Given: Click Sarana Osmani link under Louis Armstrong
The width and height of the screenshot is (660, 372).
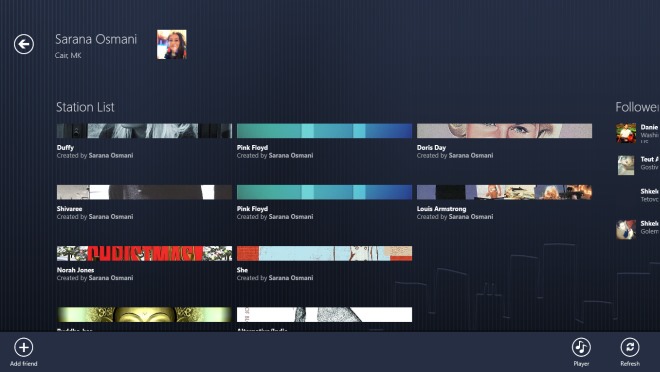Looking at the screenshot, I should pos(471,217).
